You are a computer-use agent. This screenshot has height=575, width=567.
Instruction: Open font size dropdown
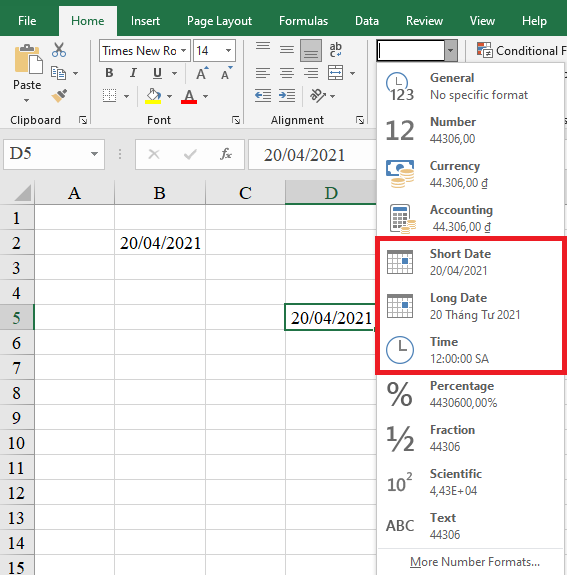pyautogui.click(x=228, y=50)
